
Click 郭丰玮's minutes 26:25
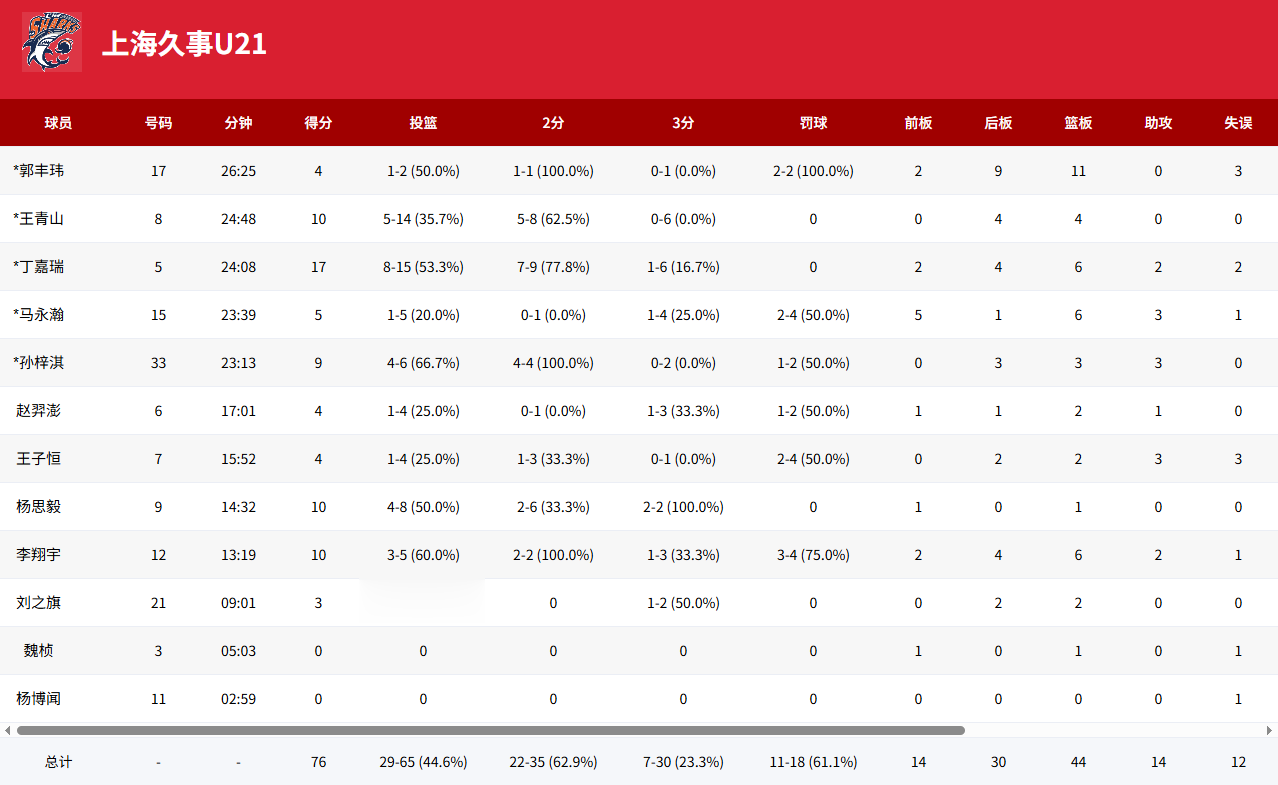tap(238, 171)
